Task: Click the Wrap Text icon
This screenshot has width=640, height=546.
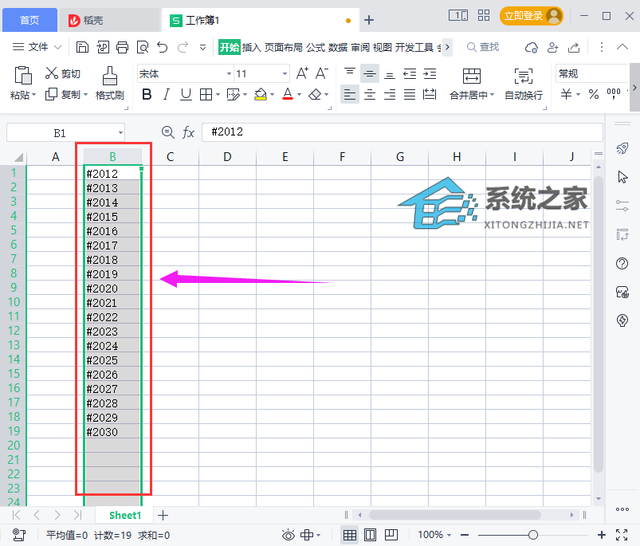Action: coord(523,76)
